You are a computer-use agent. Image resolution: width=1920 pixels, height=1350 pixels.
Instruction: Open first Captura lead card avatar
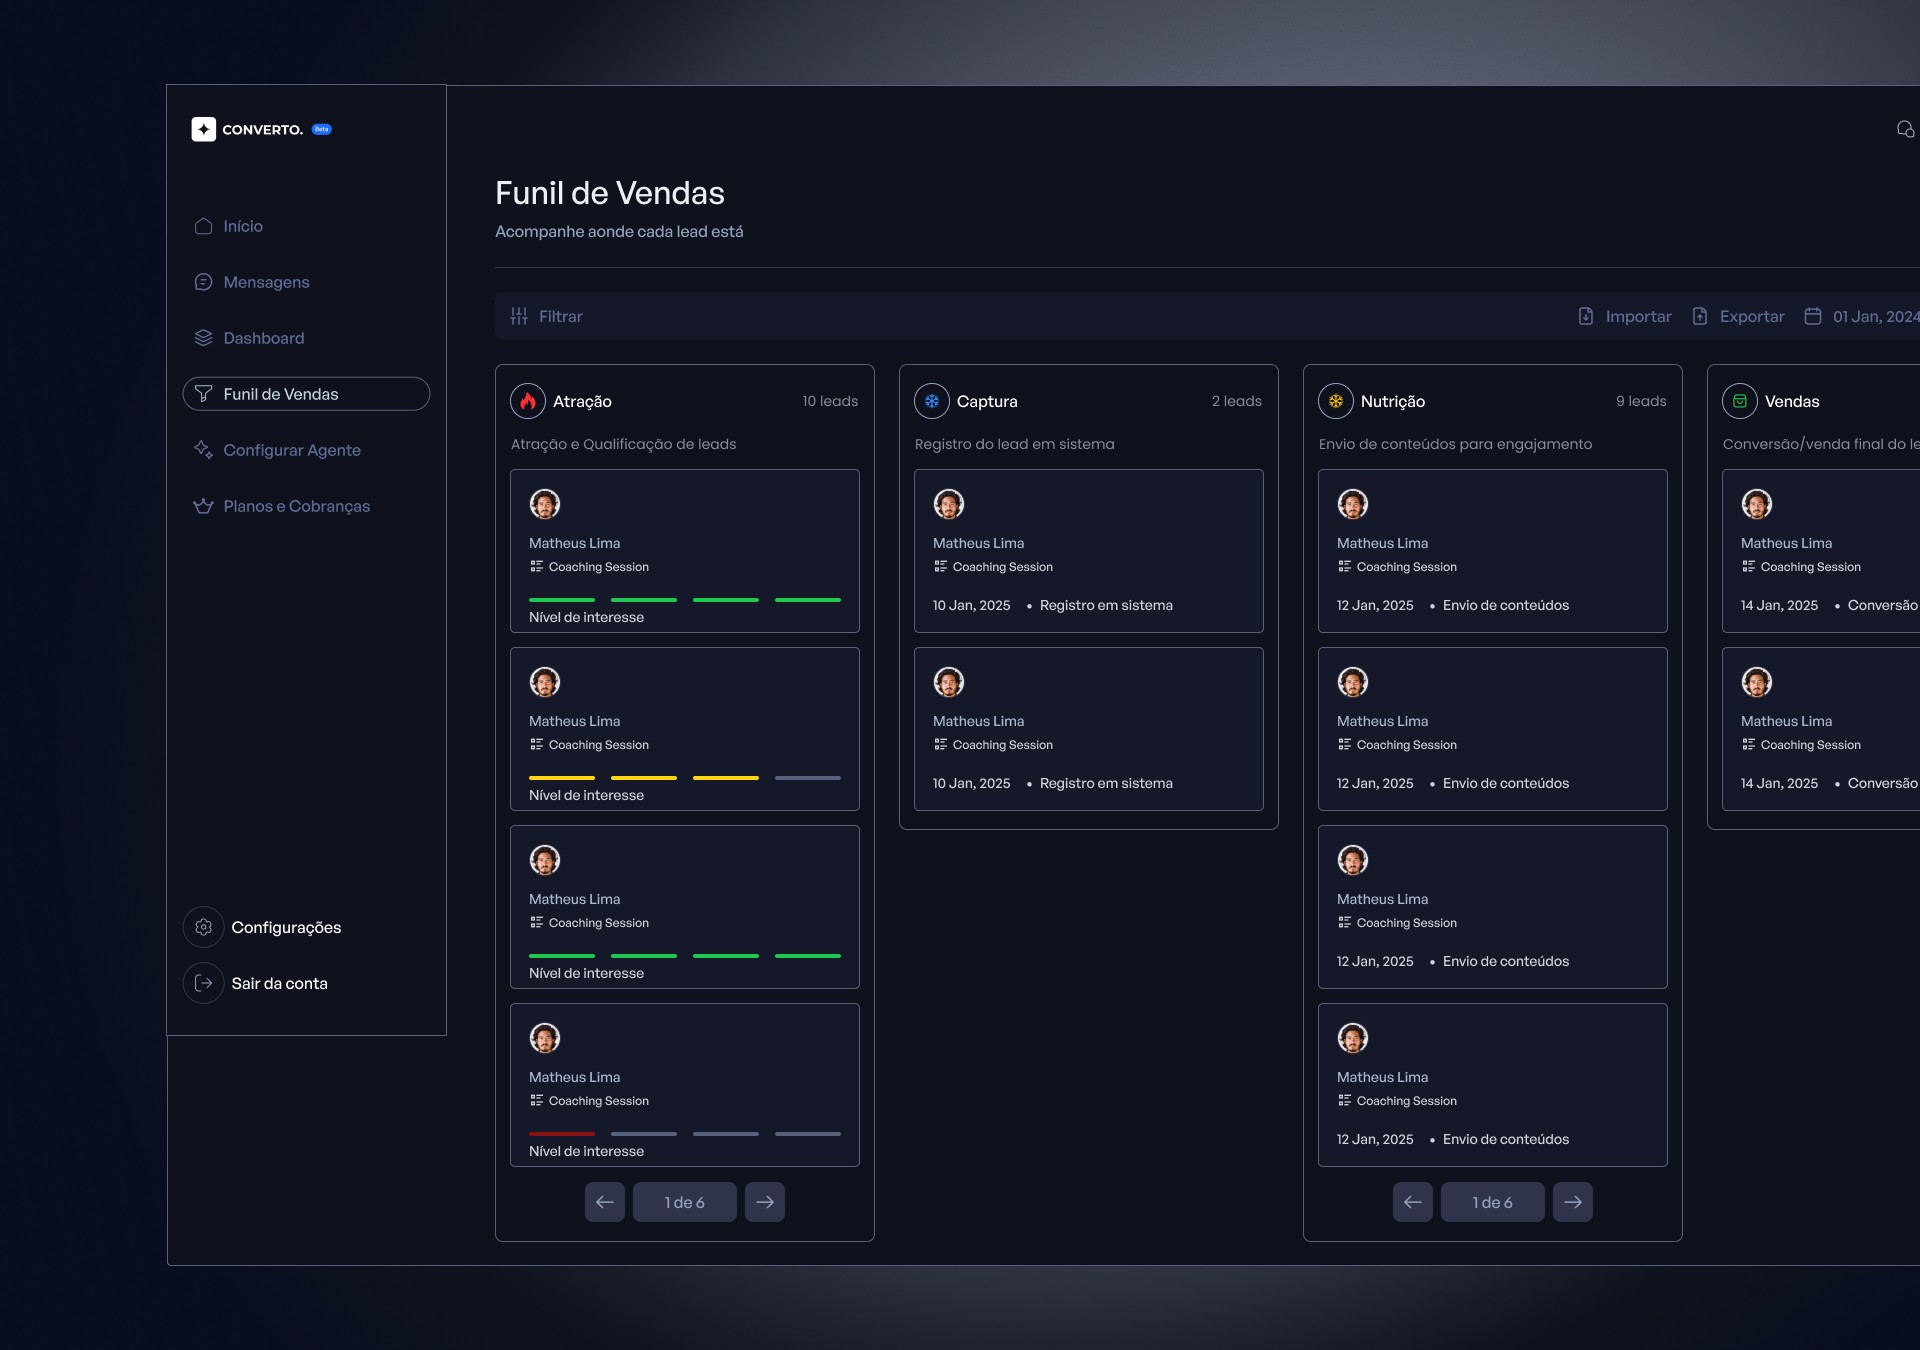point(948,504)
